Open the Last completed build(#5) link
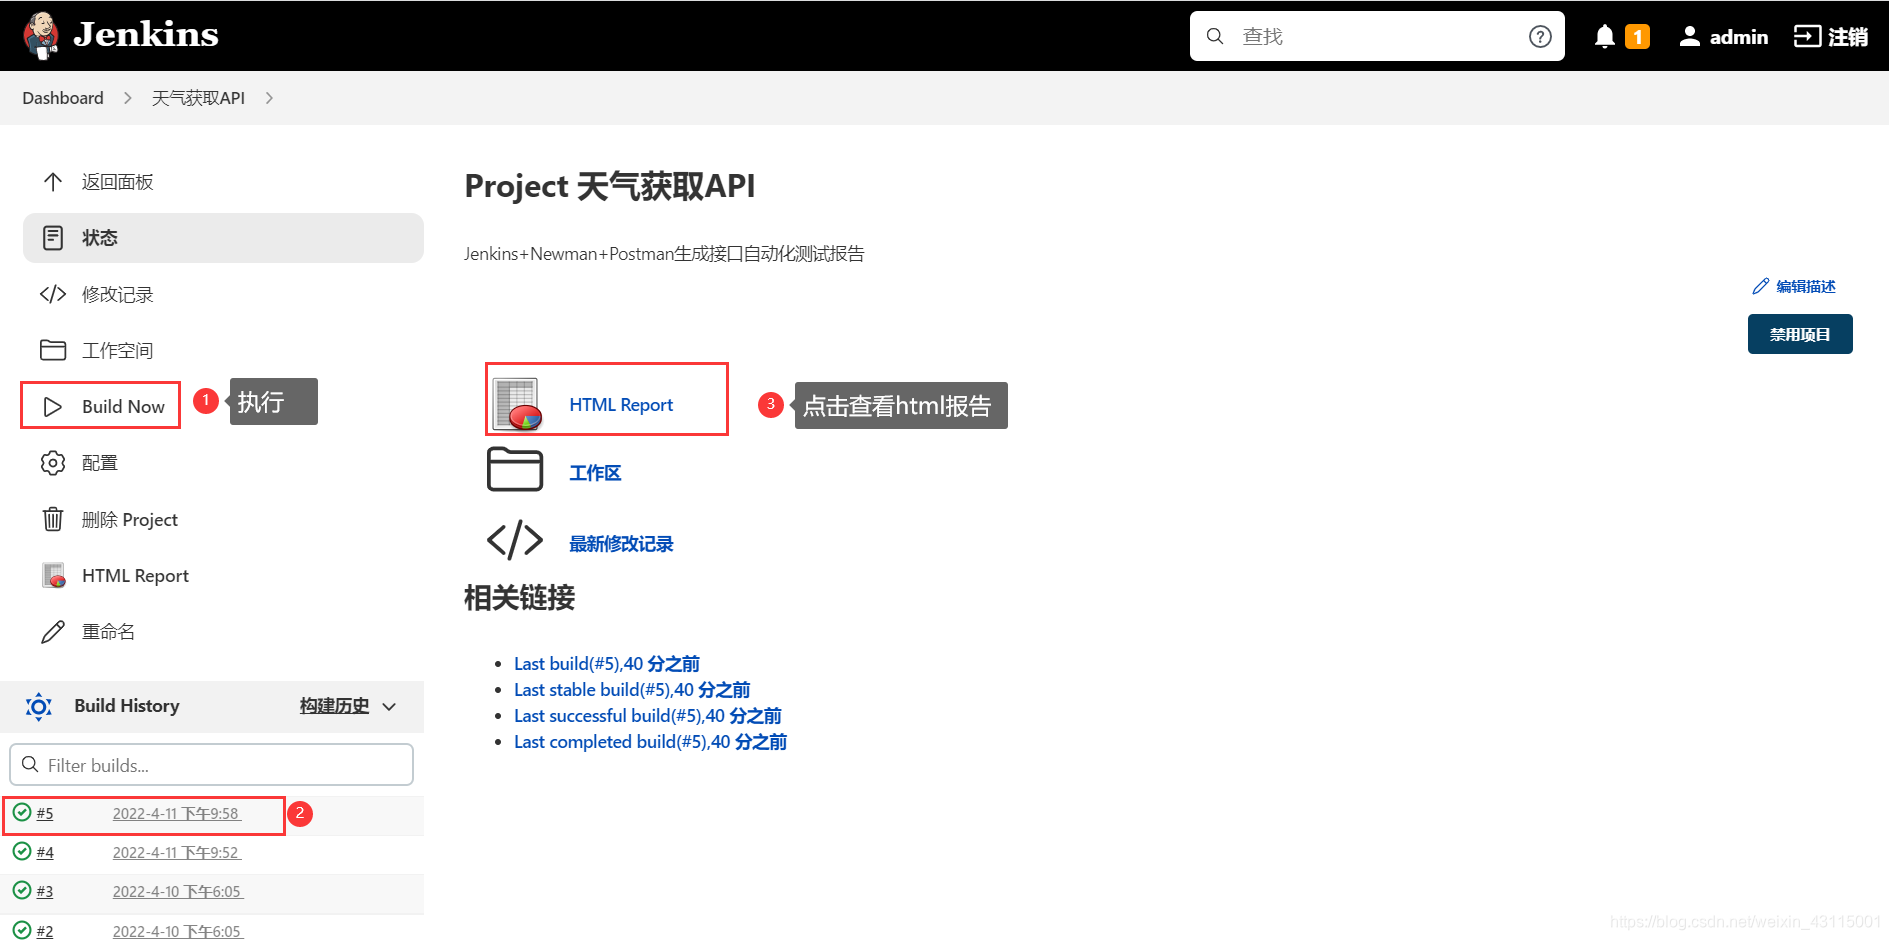The image size is (1889, 940). [x=651, y=742]
